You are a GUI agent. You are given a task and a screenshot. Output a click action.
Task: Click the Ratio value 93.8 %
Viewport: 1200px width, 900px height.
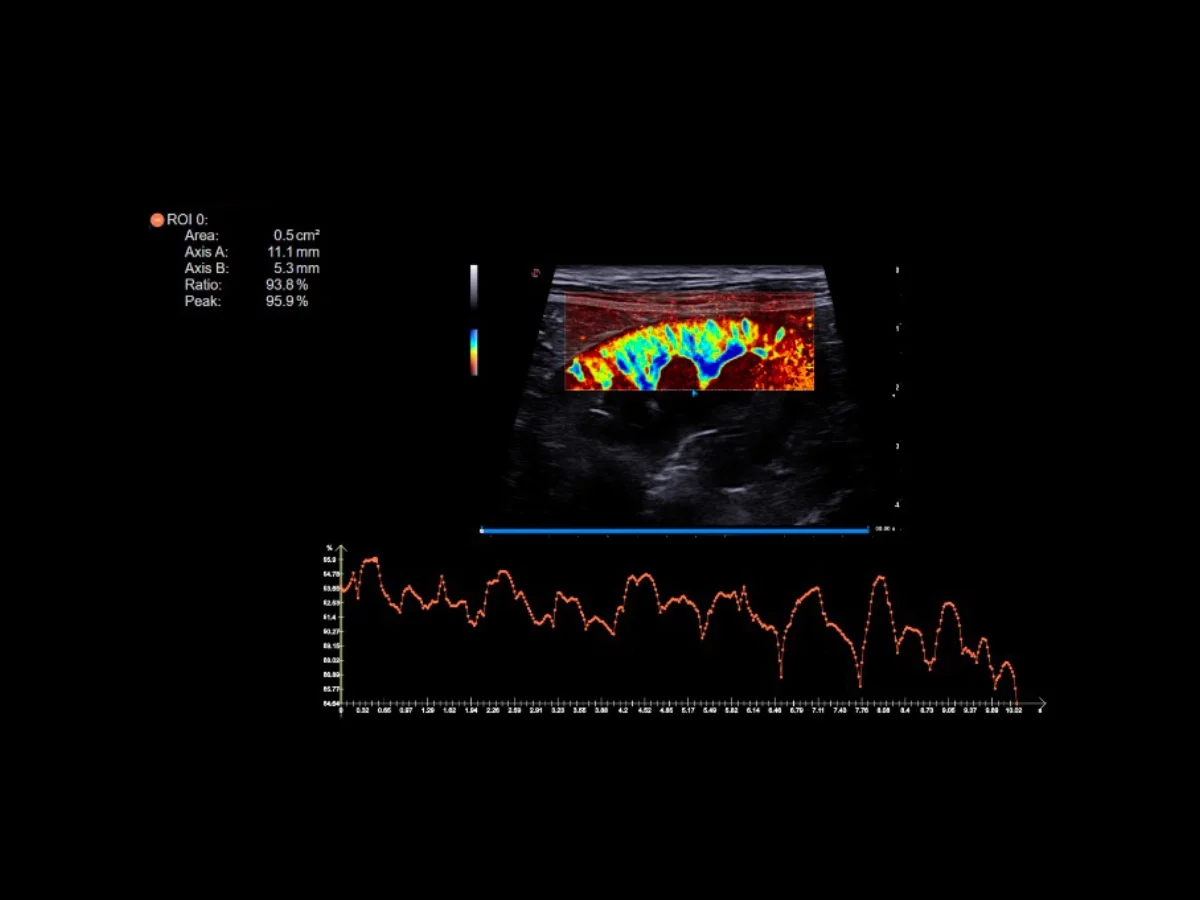pyautogui.click(x=287, y=285)
